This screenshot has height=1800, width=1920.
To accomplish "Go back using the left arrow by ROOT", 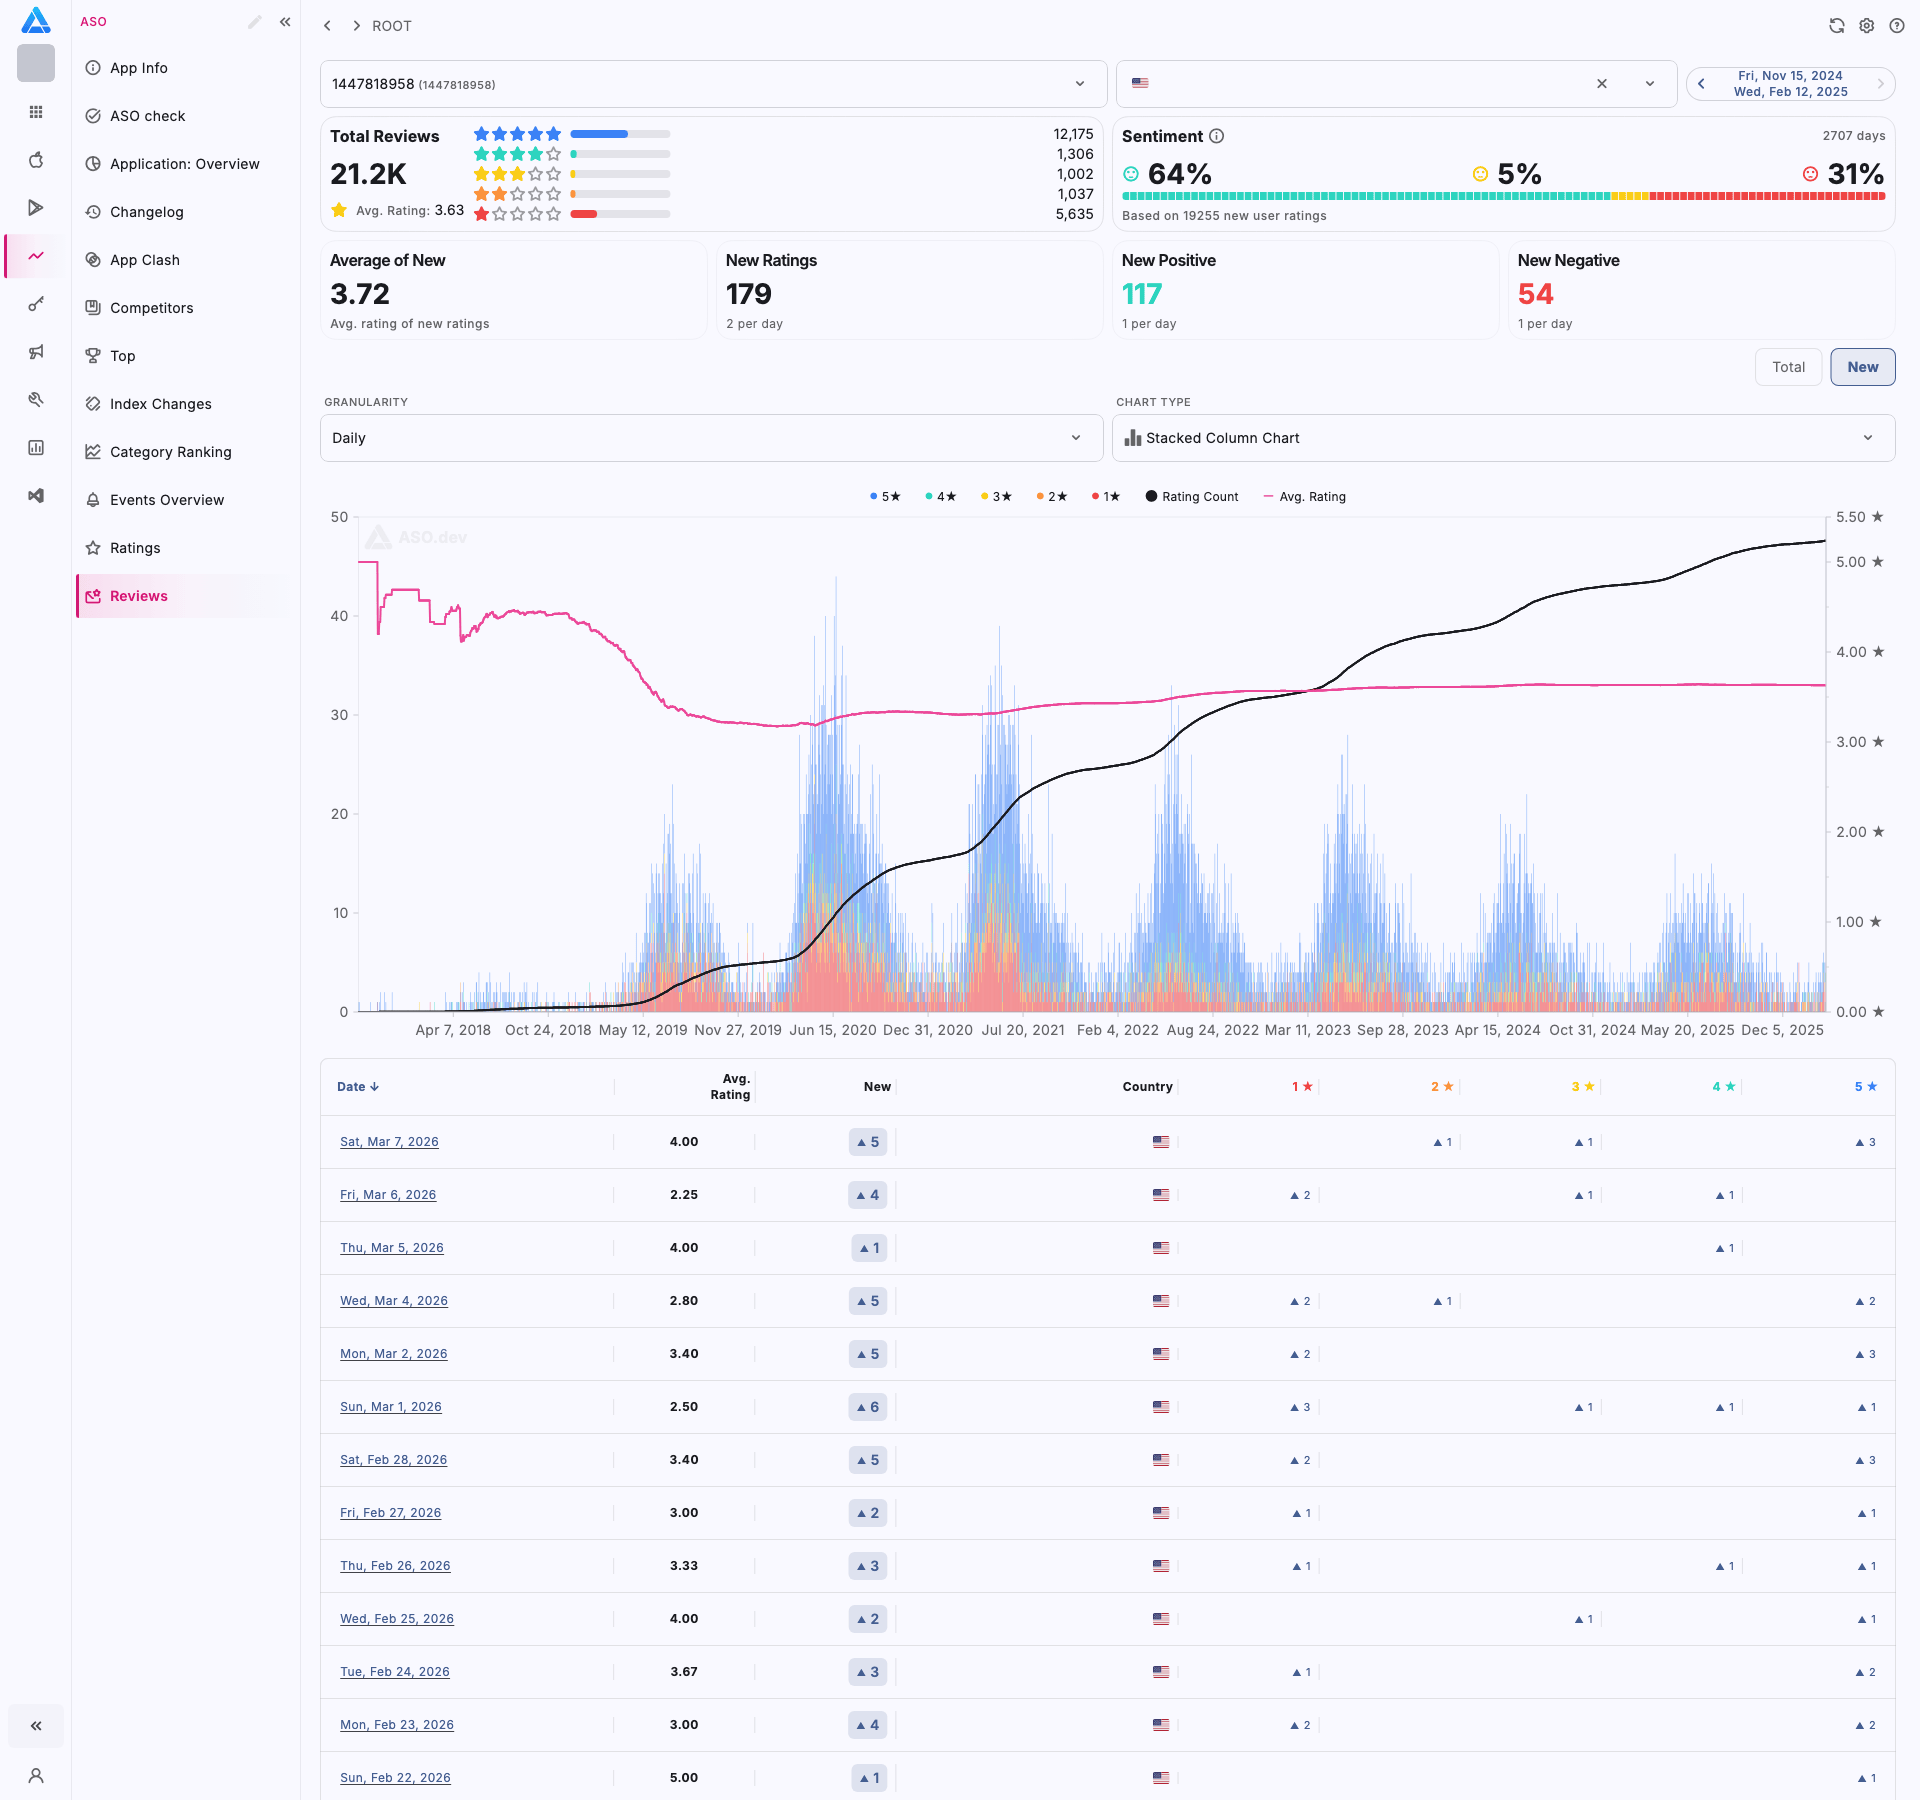I will point(327,26).
